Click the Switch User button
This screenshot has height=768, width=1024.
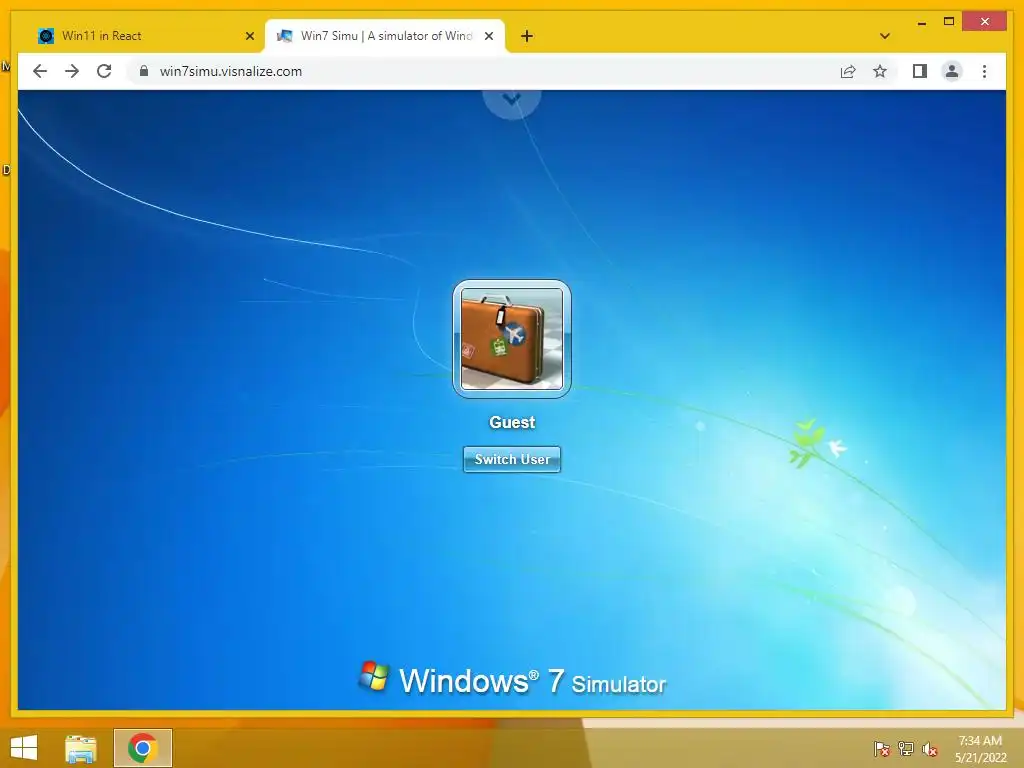(x=512, y=459)
